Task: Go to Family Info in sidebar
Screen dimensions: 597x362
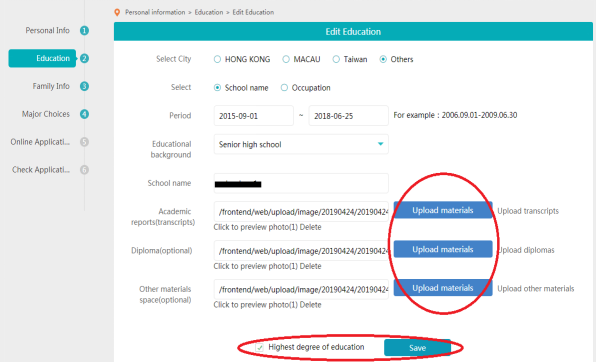Action: tap(51, 86)
